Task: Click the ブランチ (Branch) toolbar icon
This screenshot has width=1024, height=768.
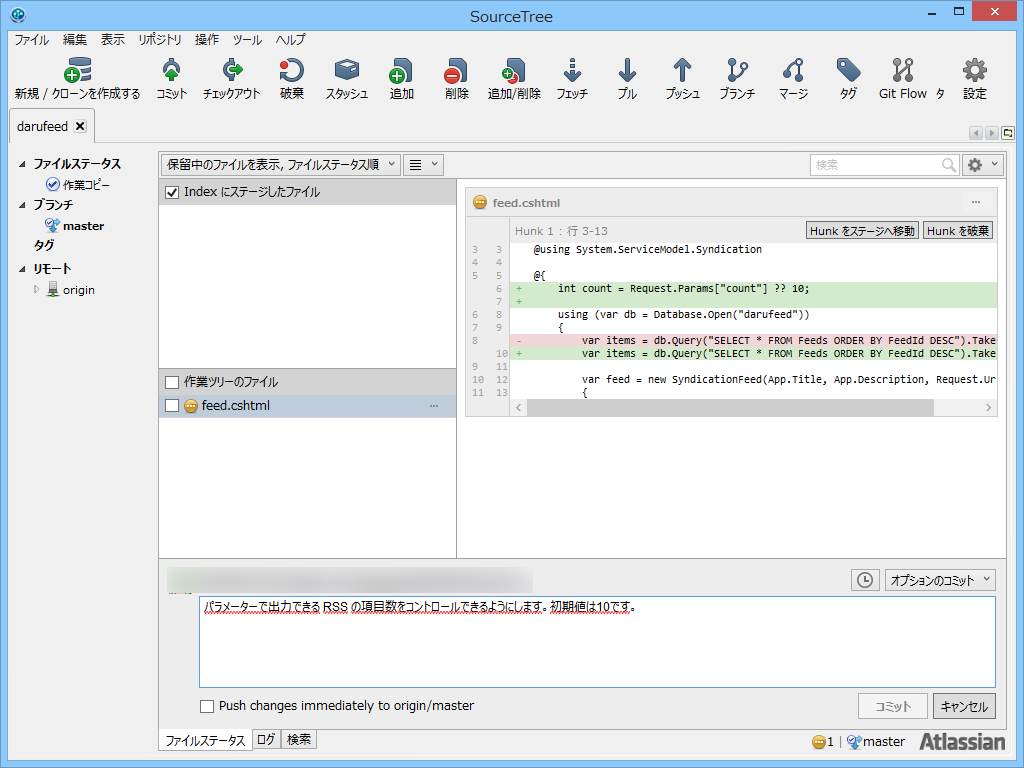Action: 737,71
